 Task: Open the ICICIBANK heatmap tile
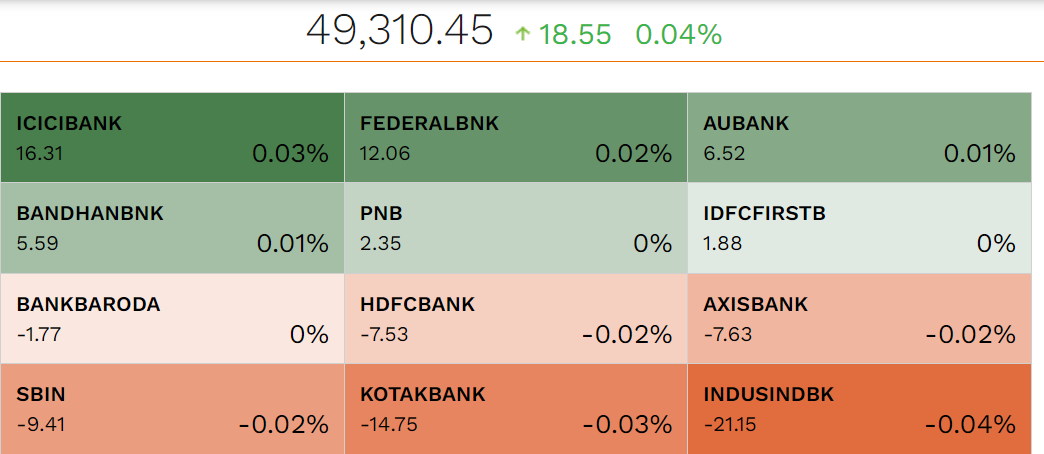pos(172,138)
